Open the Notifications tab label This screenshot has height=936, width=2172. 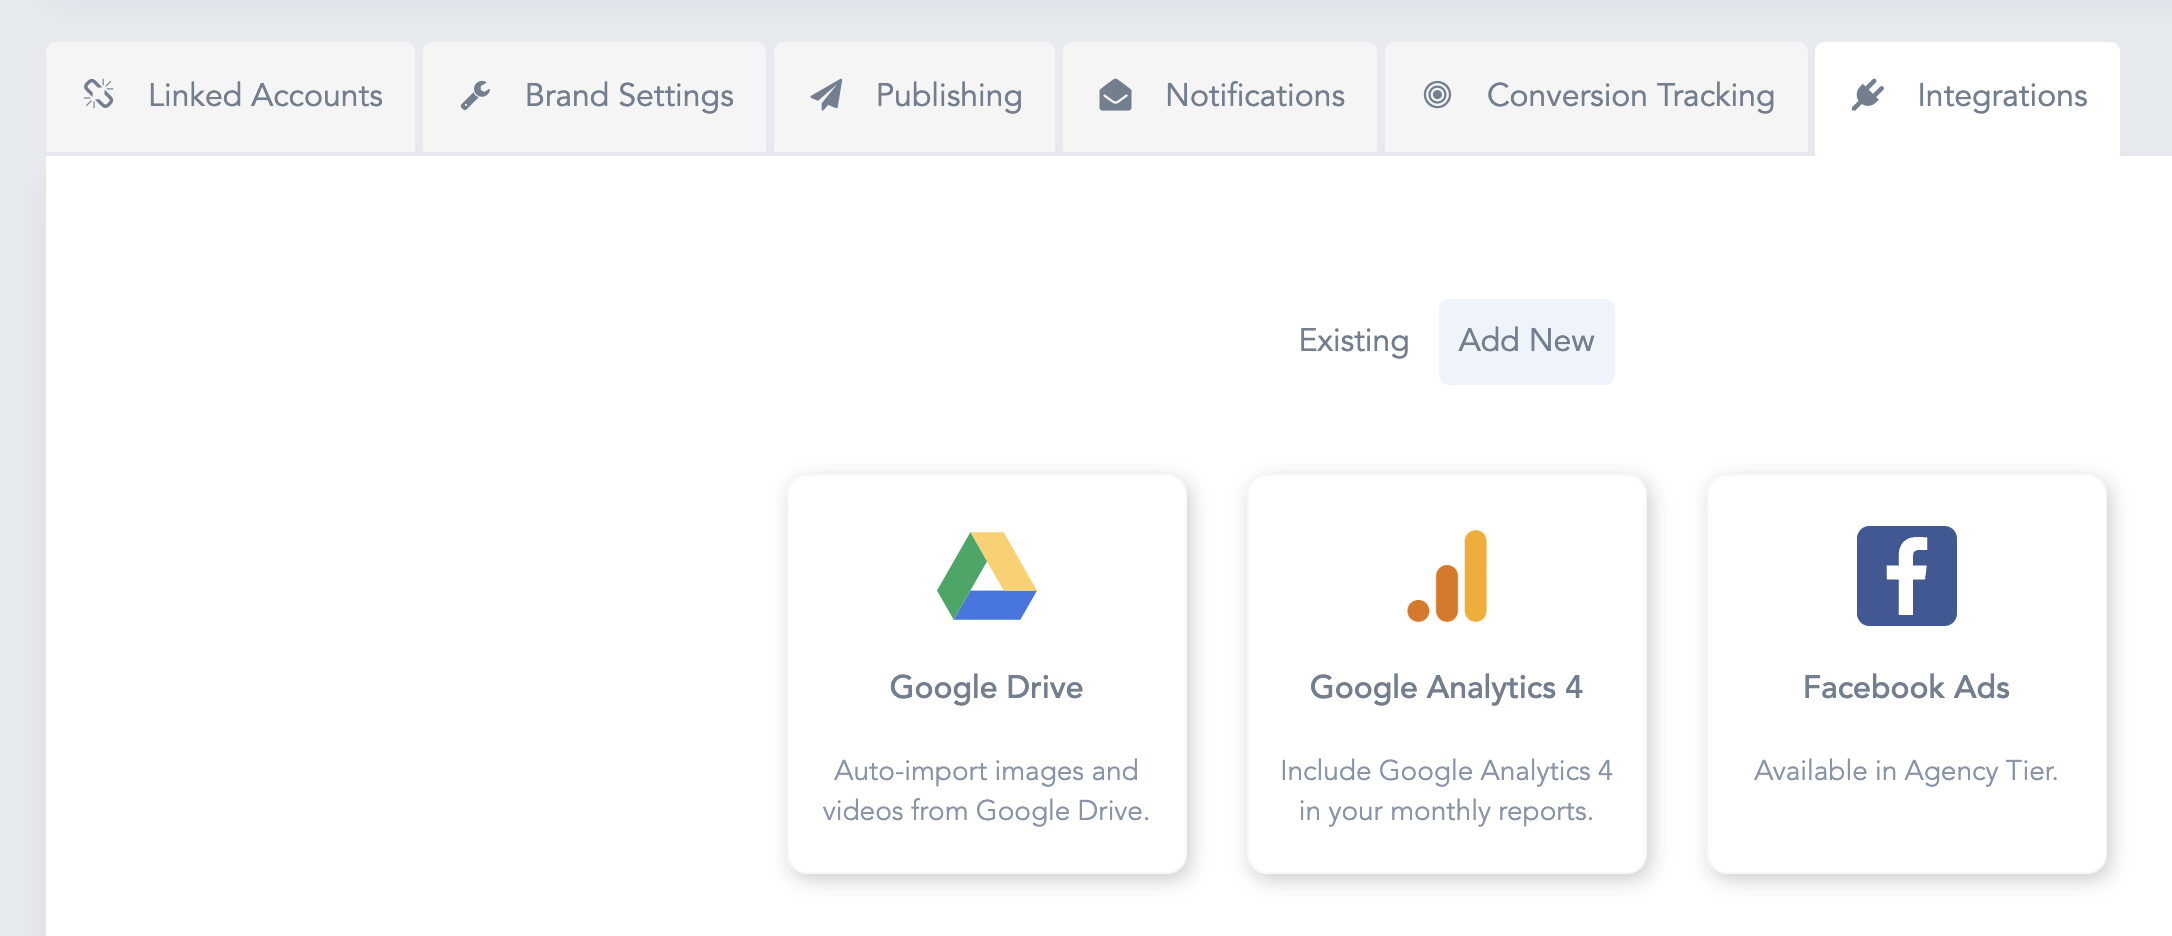(x=1254, y=95)
